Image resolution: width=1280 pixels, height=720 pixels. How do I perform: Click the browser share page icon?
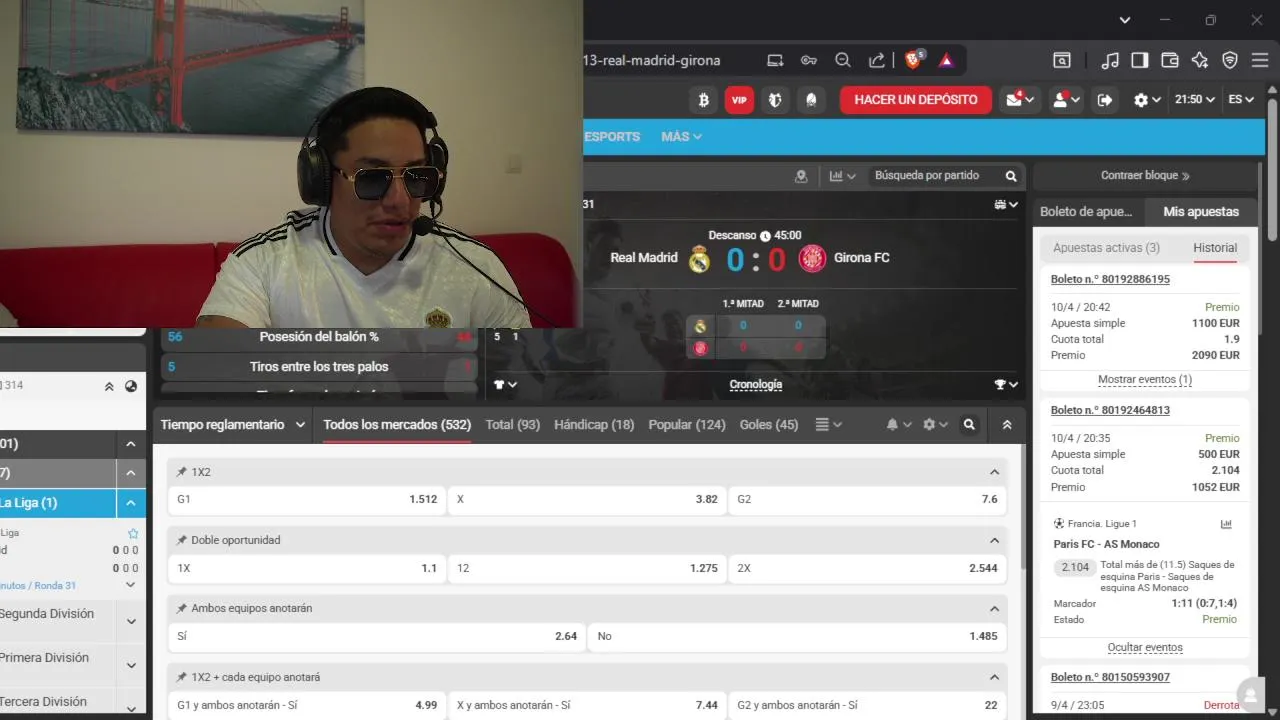[x=877, y=60]
